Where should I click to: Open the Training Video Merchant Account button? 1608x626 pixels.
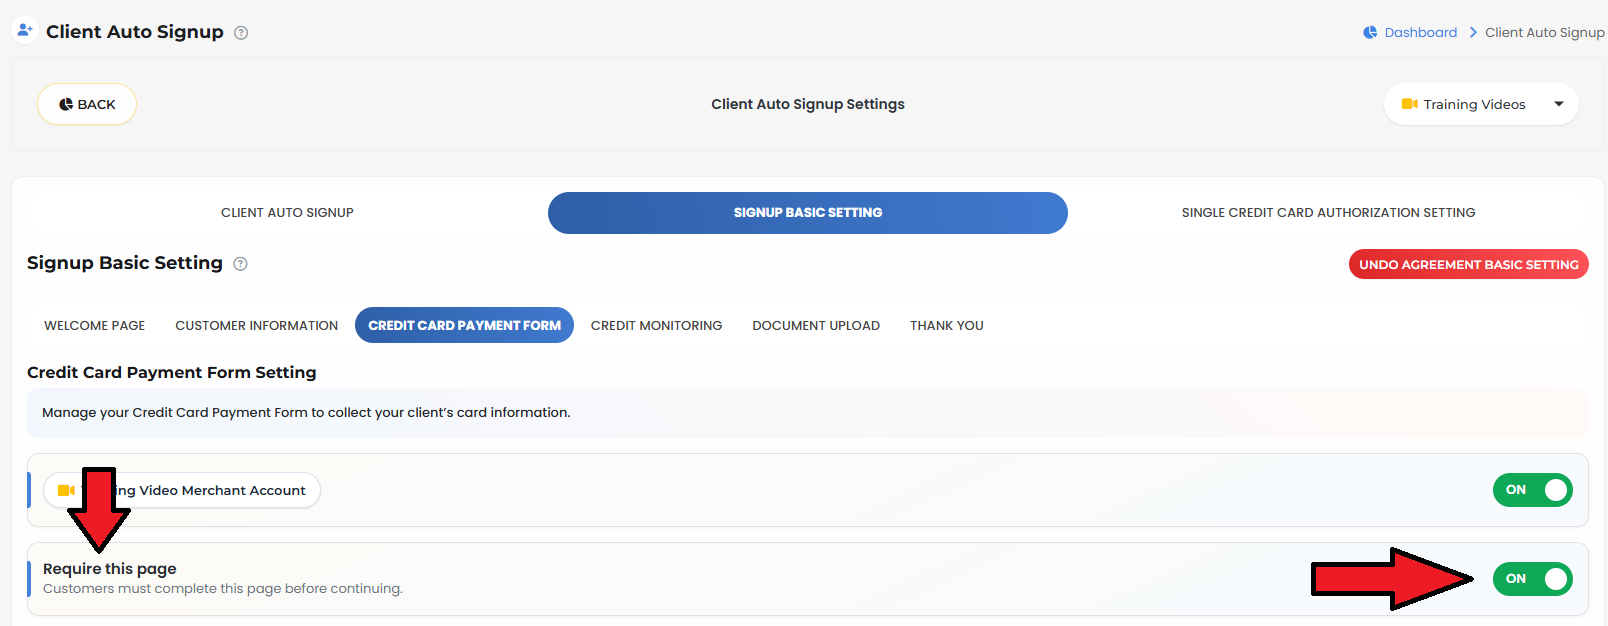tap(182, 490)
